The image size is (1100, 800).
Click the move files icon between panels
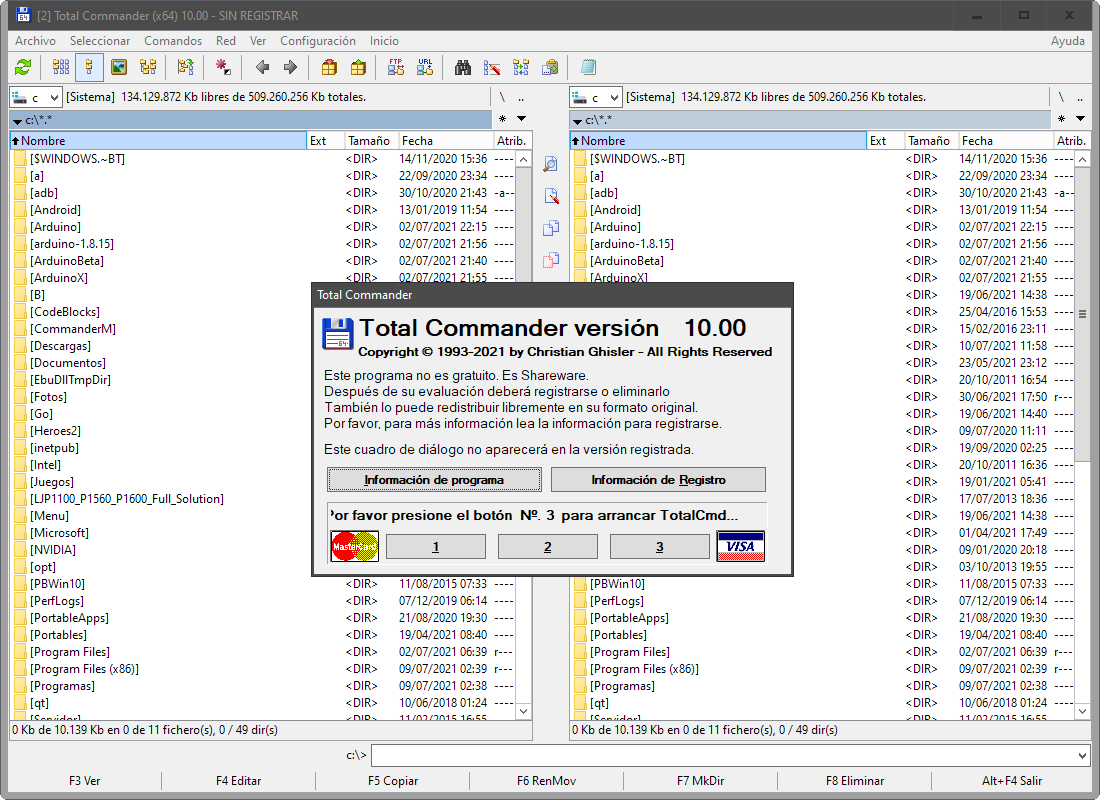[x=551, y=260]
